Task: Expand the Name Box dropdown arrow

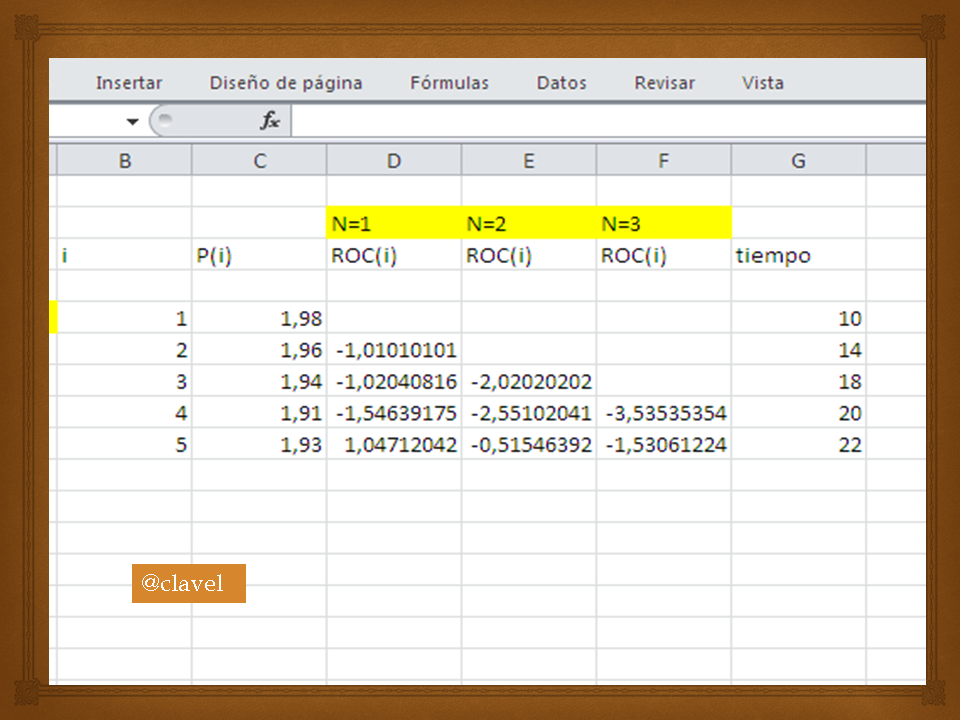Action: pyautogui.click(x=132, y=121)
